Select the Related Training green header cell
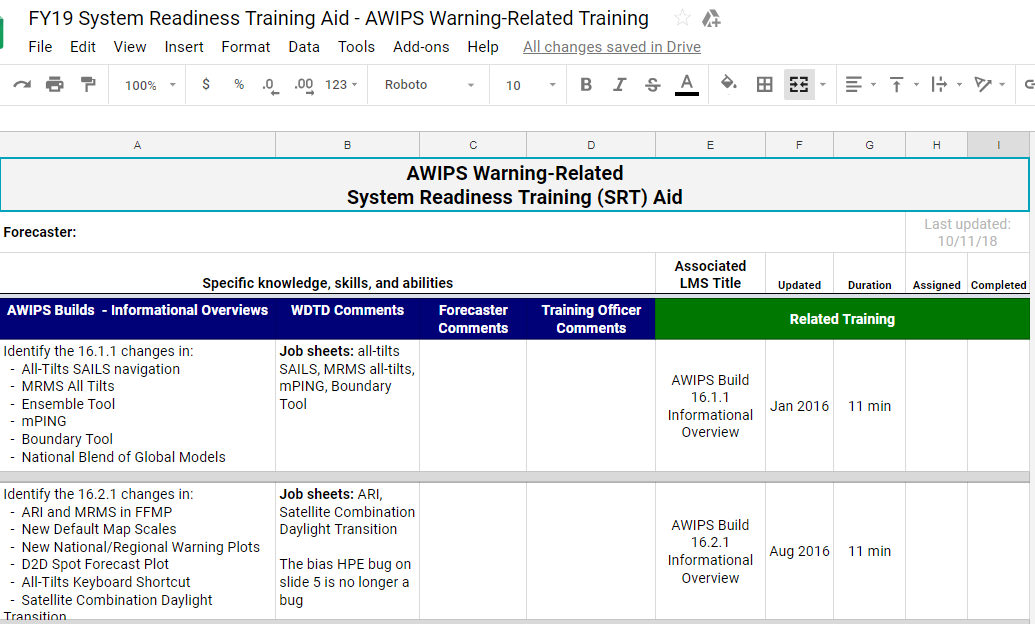 842,319
